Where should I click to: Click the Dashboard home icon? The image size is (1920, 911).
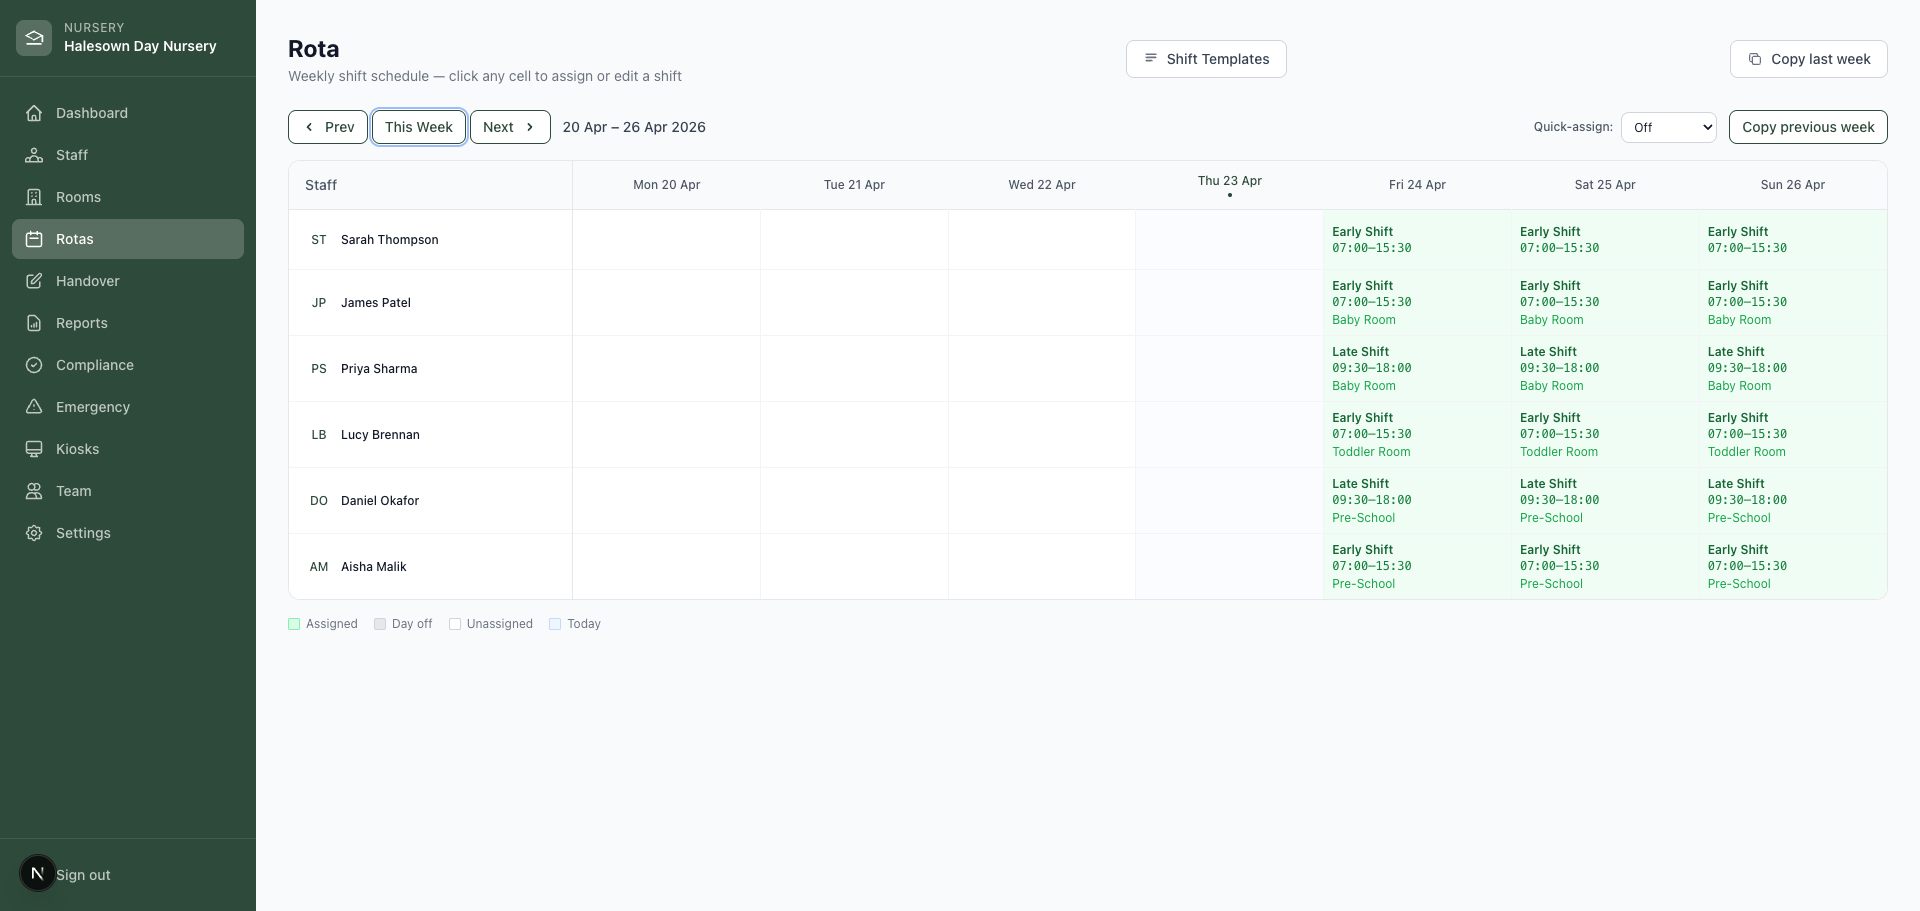coord(34,113)
